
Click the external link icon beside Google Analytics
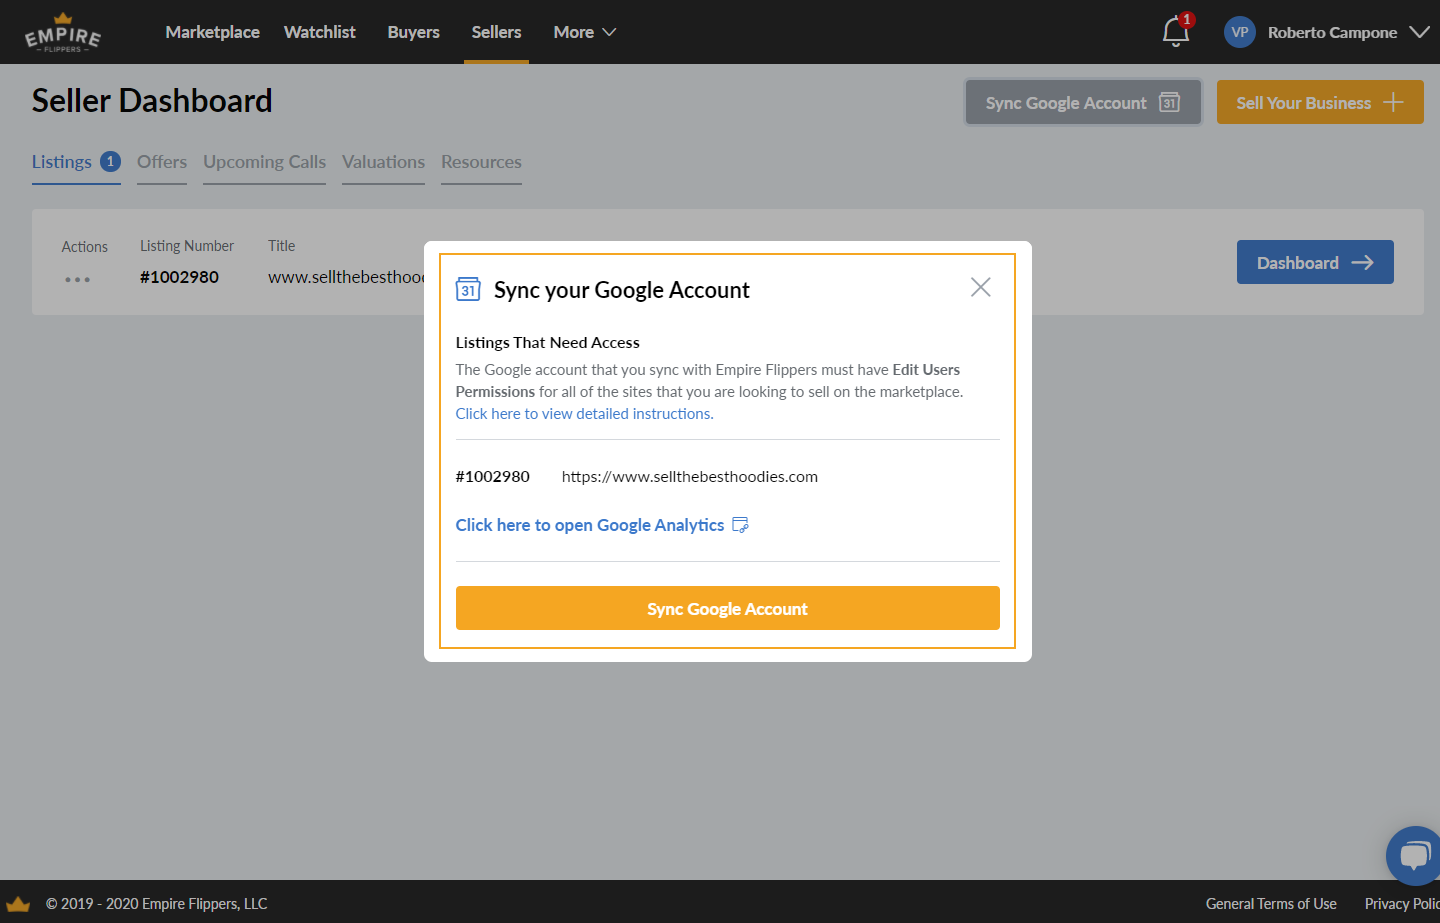click(x=741, y=525)
